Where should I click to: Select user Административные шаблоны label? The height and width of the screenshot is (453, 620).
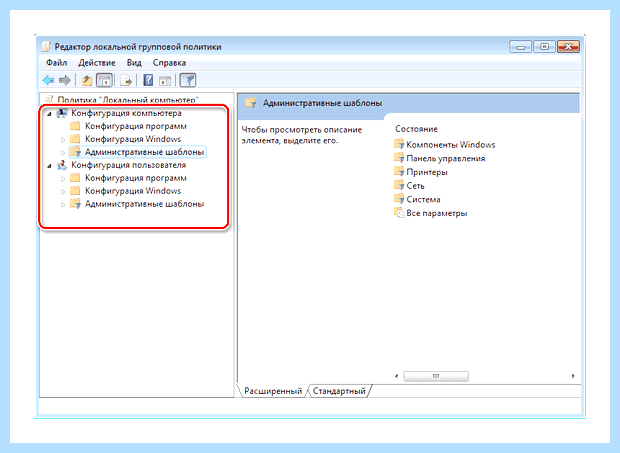[144, 204]
